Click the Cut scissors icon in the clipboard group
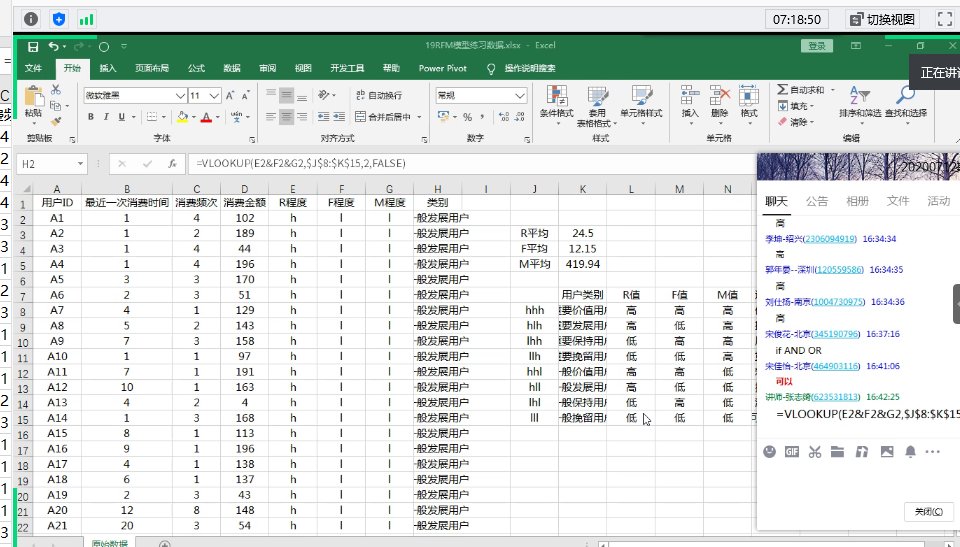The height and width of the screenshot is (547, 960). tap(56, 89)
